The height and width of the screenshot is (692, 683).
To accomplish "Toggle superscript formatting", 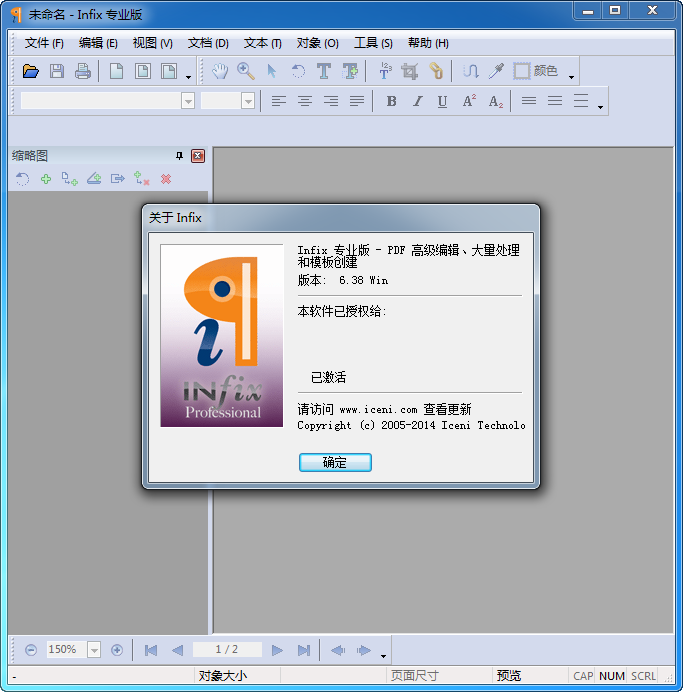I will [x=469, y=102].
